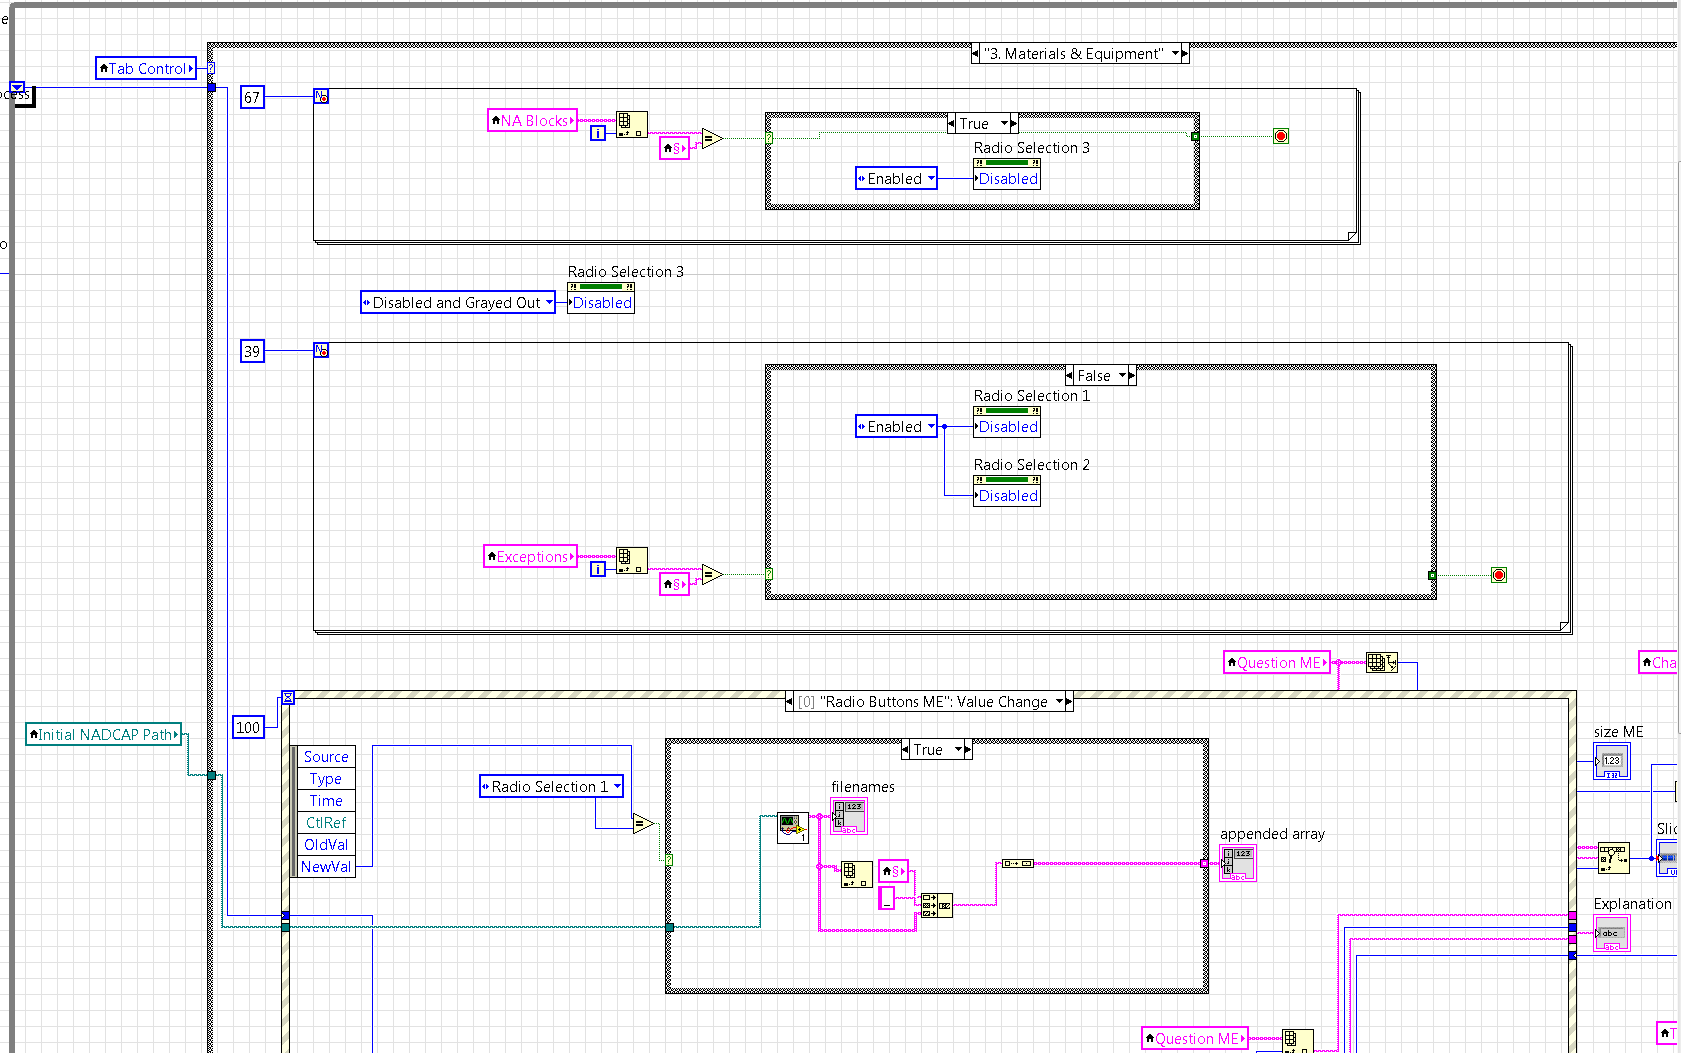Go to next case of the True structure in 67 loop
This screenshot has width=1681, height=1053.
point(1014,124)
